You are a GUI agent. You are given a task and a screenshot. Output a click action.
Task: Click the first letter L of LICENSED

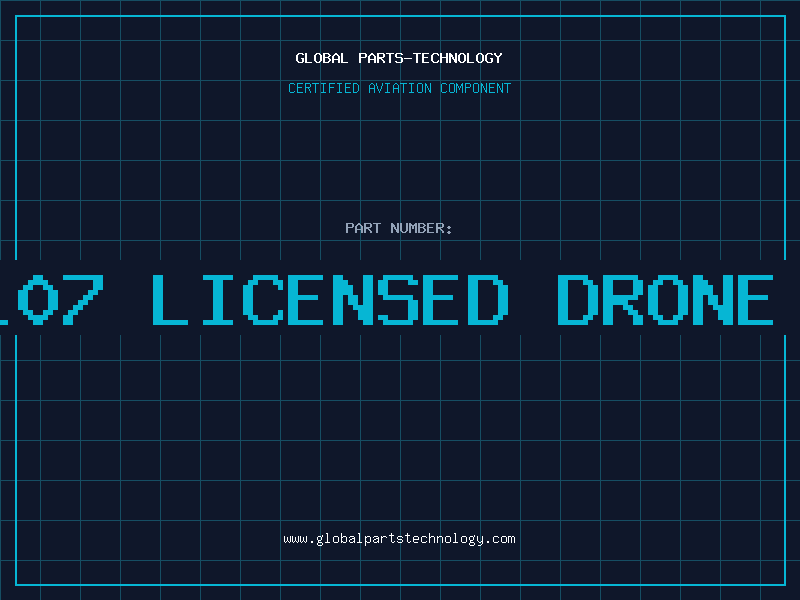(x=170, y=299)
